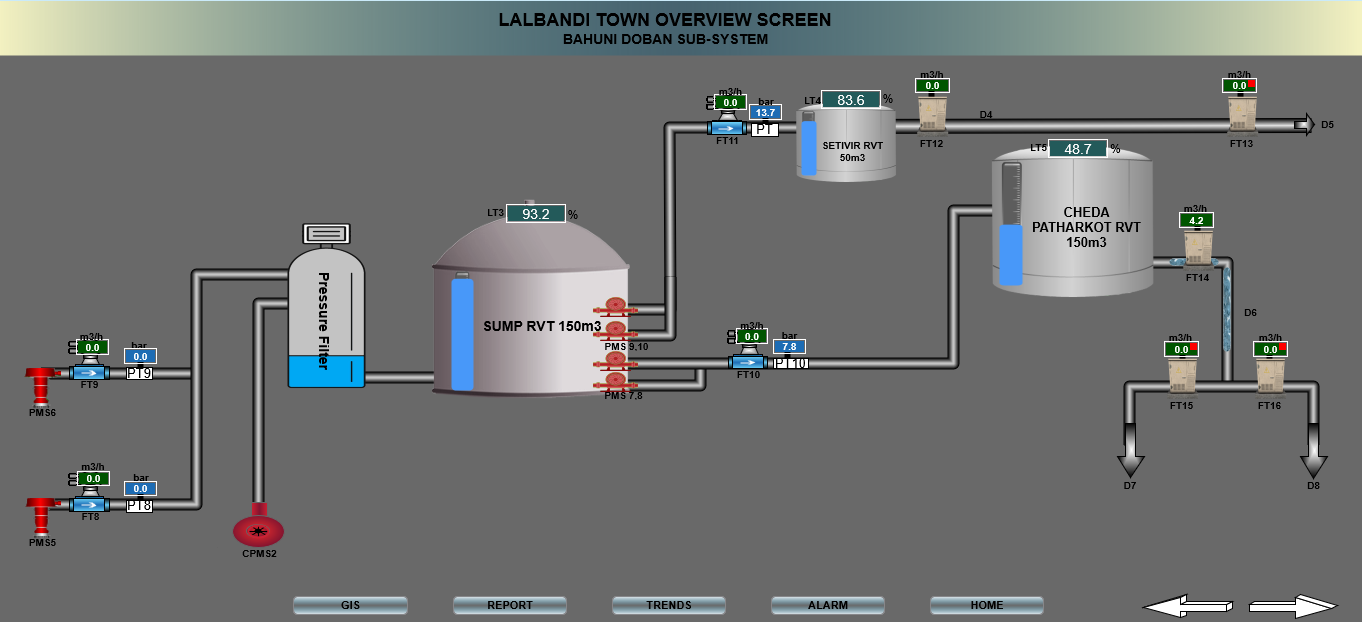
Task: Return to the HOME screen
Action: coord(987,605)
